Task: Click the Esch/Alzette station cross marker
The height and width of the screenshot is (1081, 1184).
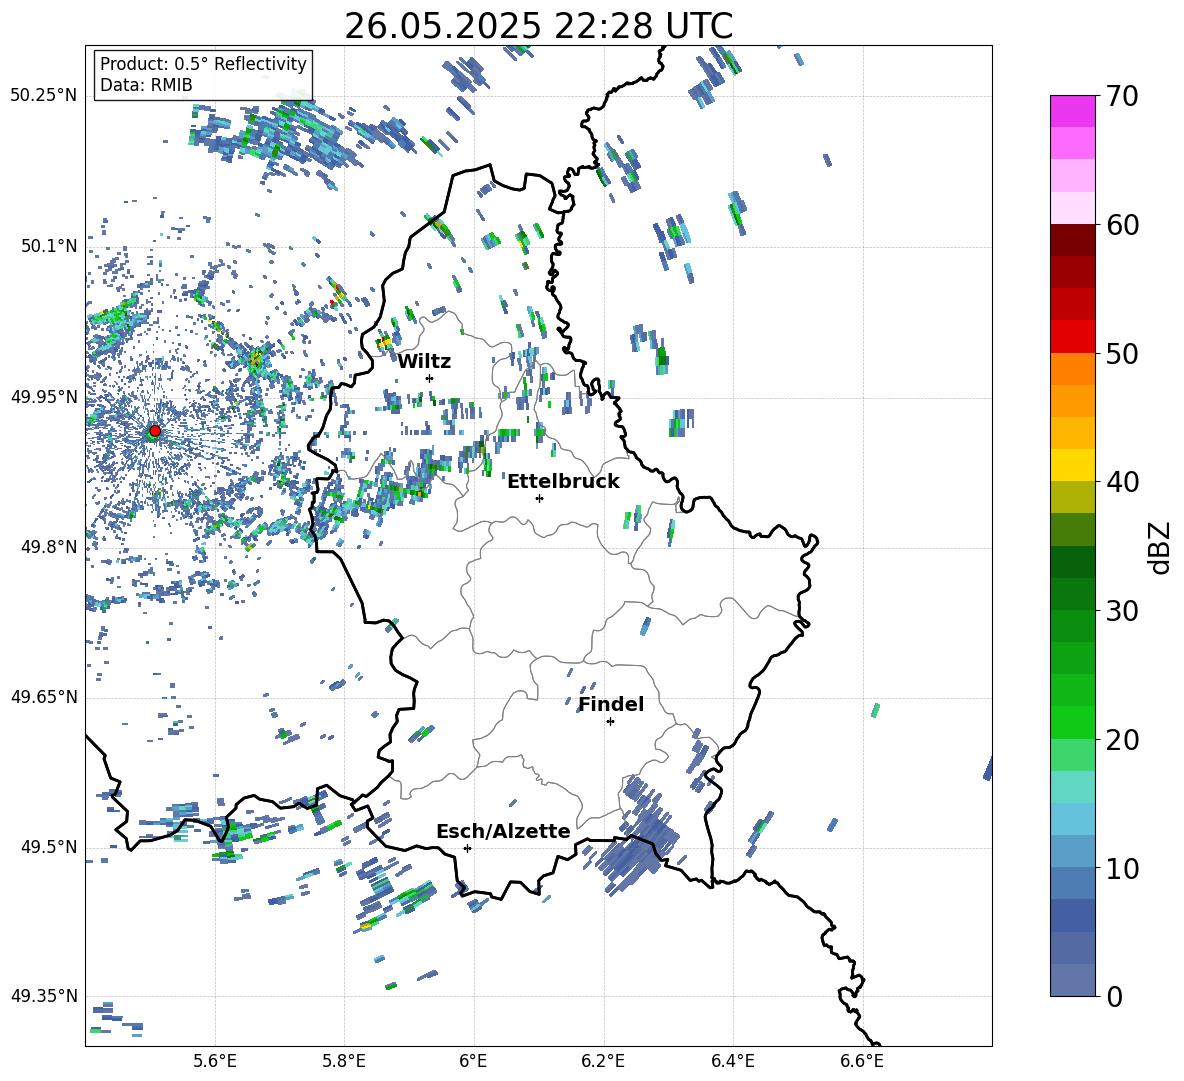Action: (467, 848)
